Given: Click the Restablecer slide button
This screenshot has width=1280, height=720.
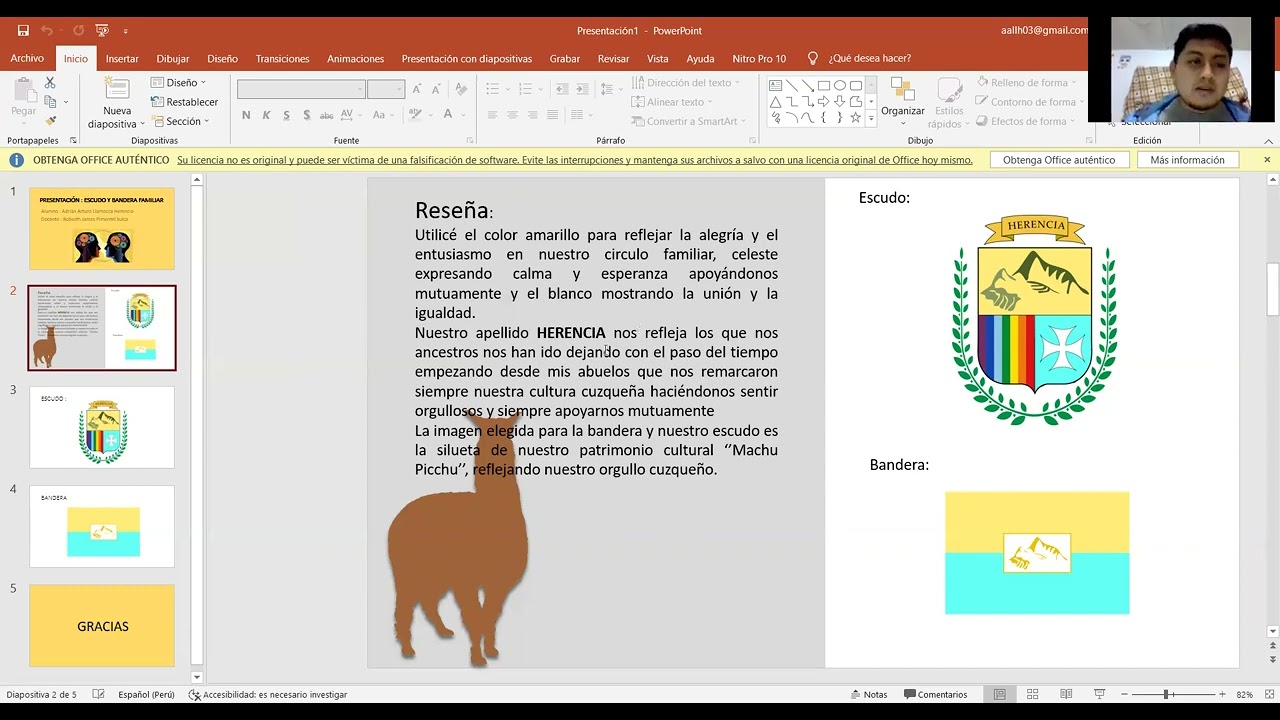Looking at the screenshot, I should click(x=184, y=102).
